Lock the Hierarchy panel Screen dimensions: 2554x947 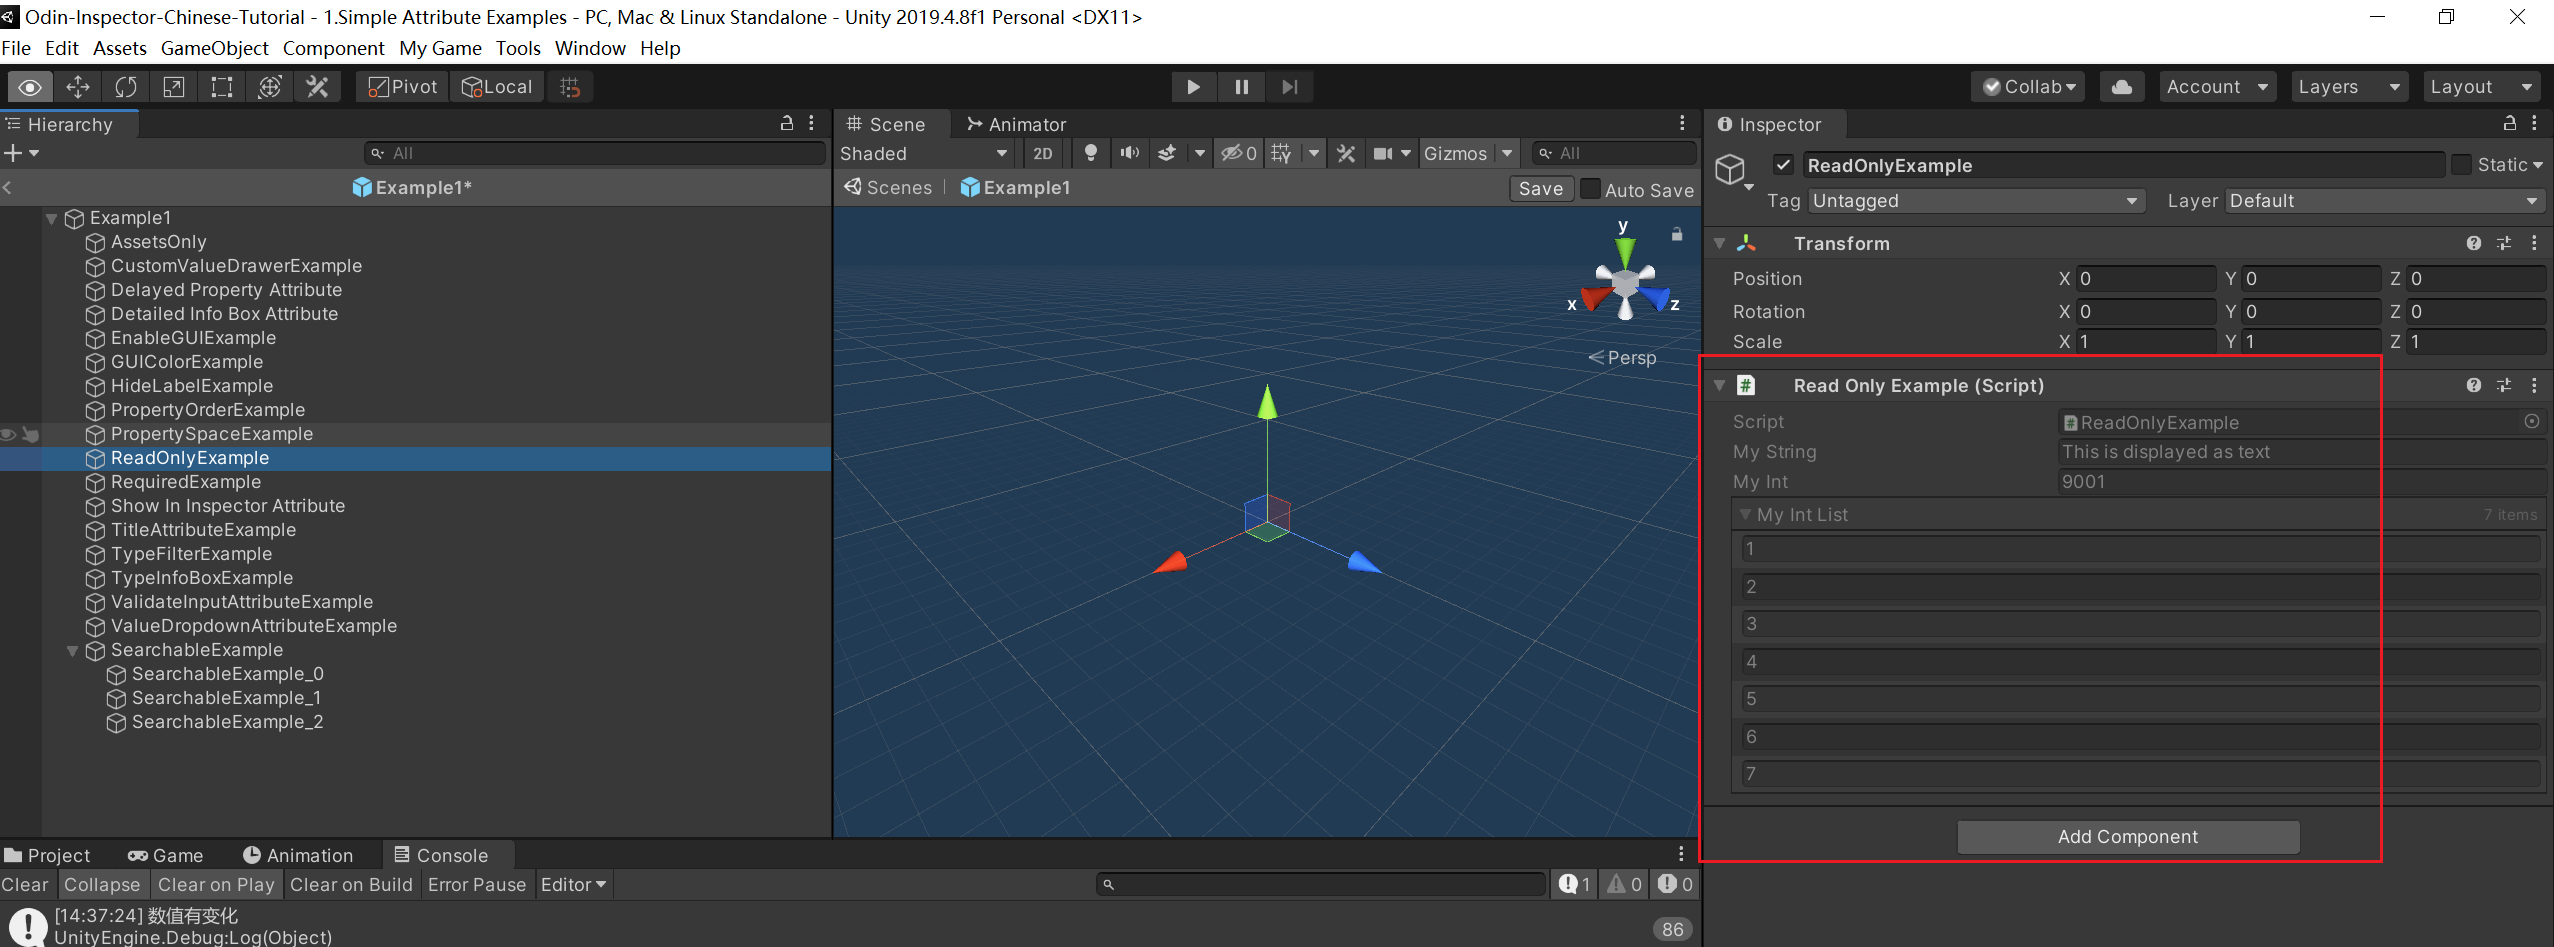coord(787,123)
